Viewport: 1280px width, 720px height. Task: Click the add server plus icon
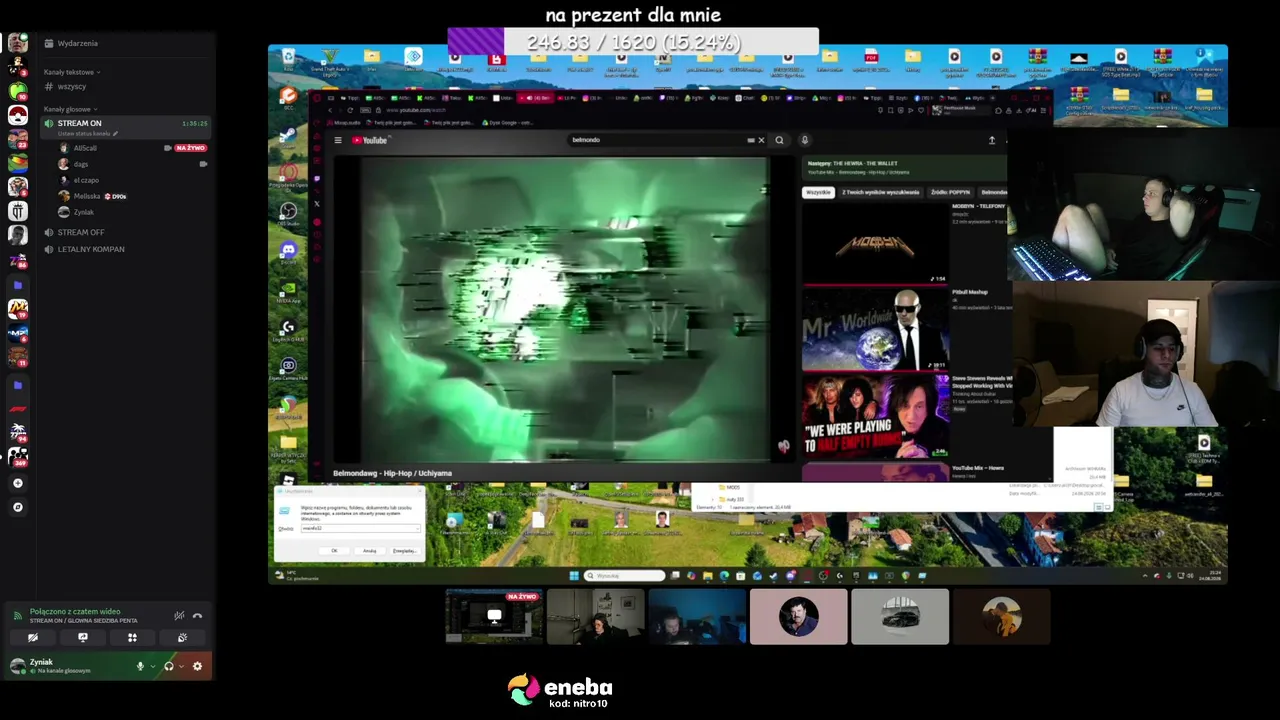click(x=18, y=483)
